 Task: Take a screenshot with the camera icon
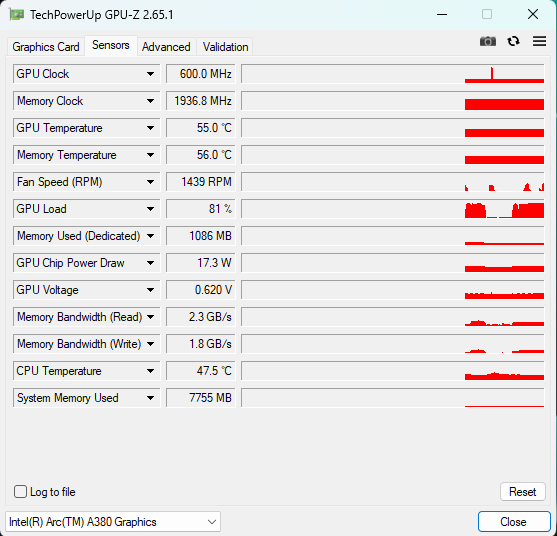(x=488, y=41)
